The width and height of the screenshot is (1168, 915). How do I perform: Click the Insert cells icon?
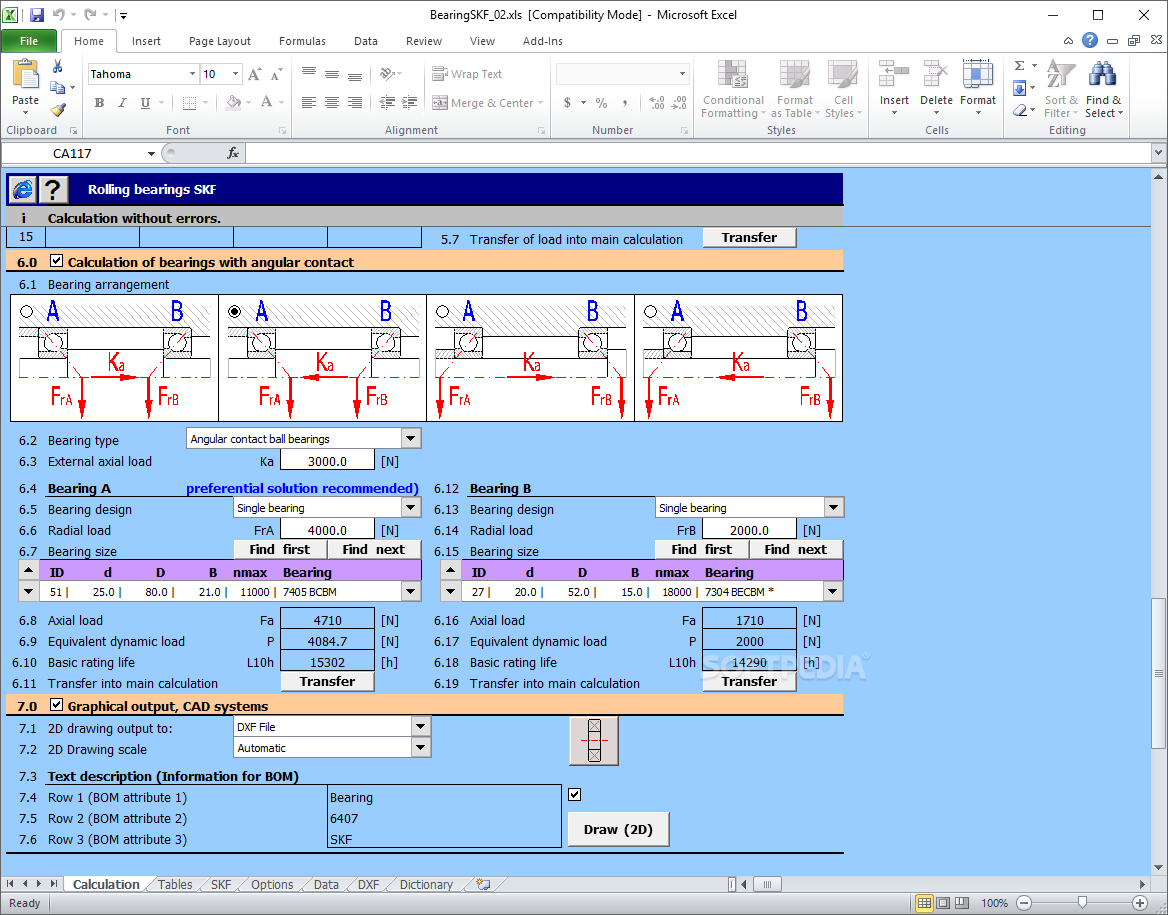(x=893, y=75)
